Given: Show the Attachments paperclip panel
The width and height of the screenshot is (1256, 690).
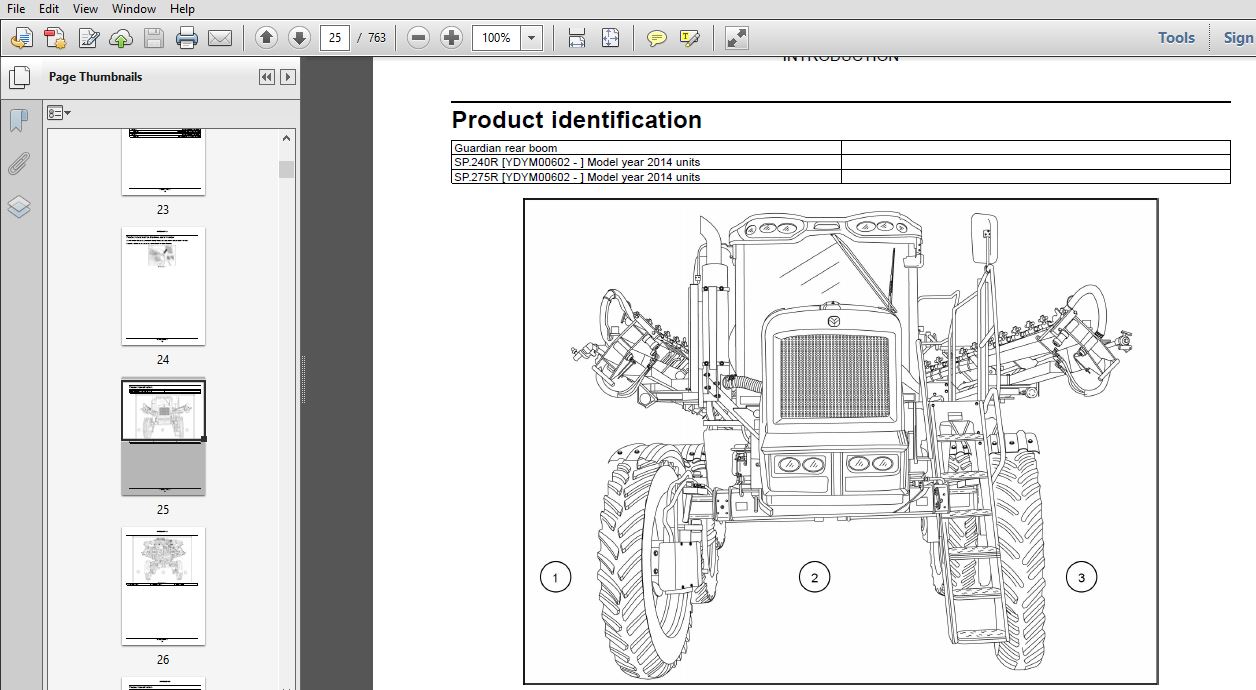Looking at the screenshot, I should click(18, 164).
